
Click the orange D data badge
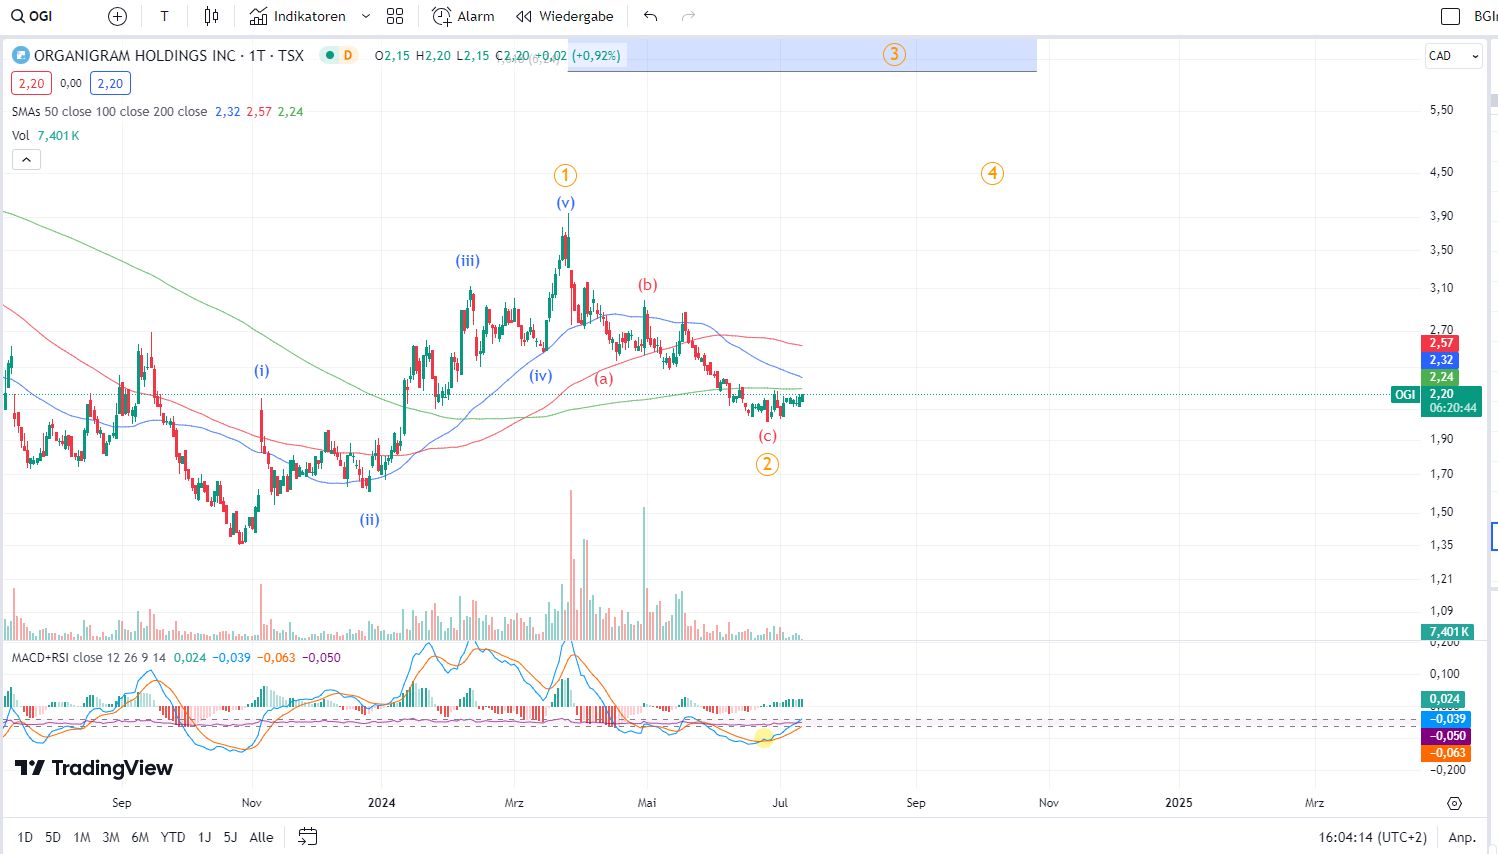[348, 55]
